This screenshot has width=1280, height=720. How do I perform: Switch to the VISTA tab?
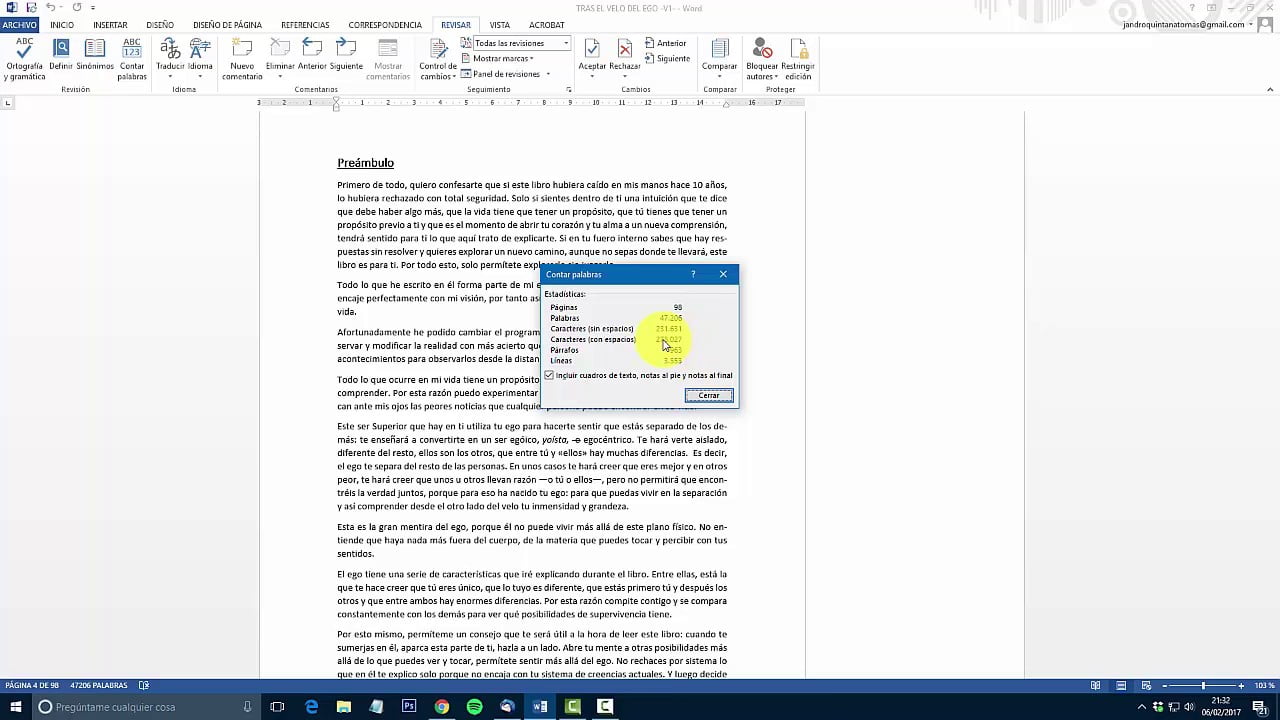pyautogui.click(x=499, y=25)
